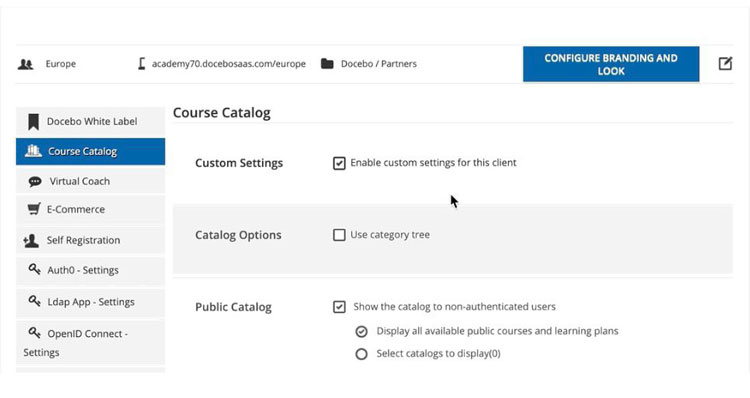Image resolution: width=750 pixels, height=398 pixels.
Task: Click the Course Catalog page heading
Action: 221,113
